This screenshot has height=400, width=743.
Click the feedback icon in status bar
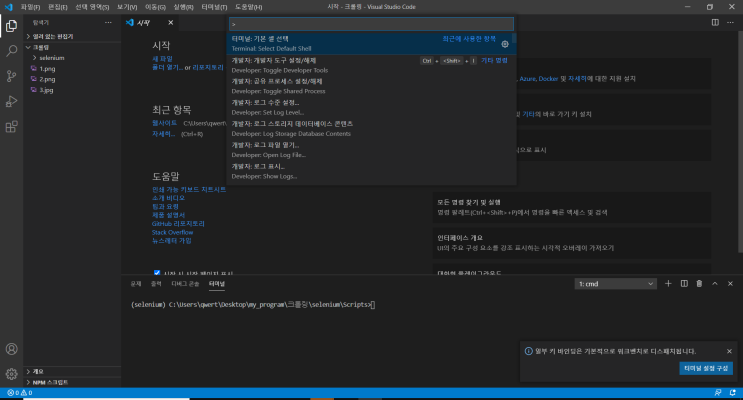click(x=718, y=393)
